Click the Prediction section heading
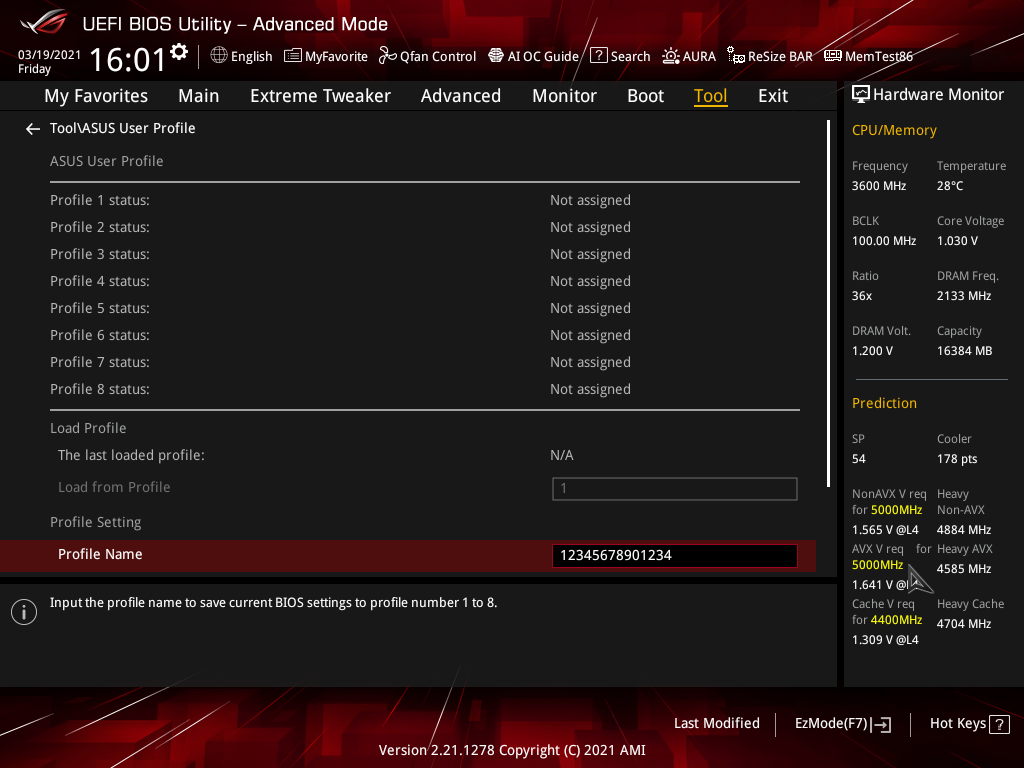This screenshot has width=1024, height=768. (884, 404)
